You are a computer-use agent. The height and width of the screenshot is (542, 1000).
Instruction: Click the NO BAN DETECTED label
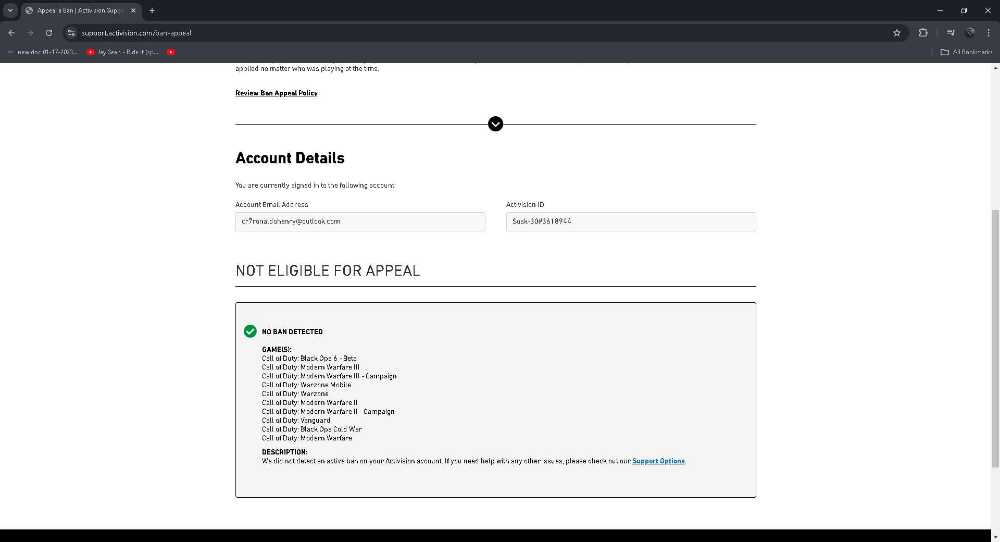coord(292,332)
